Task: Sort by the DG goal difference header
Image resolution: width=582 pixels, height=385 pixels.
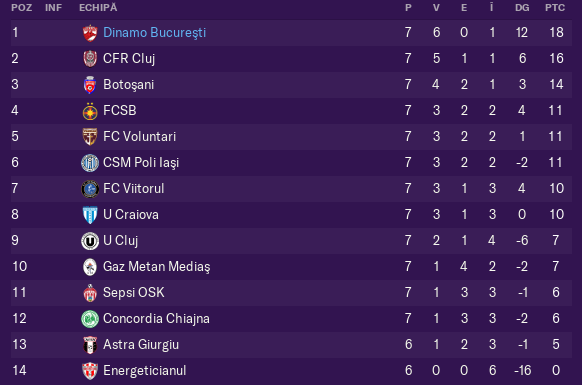Action: pyautogui.click(x=522, y=7)
